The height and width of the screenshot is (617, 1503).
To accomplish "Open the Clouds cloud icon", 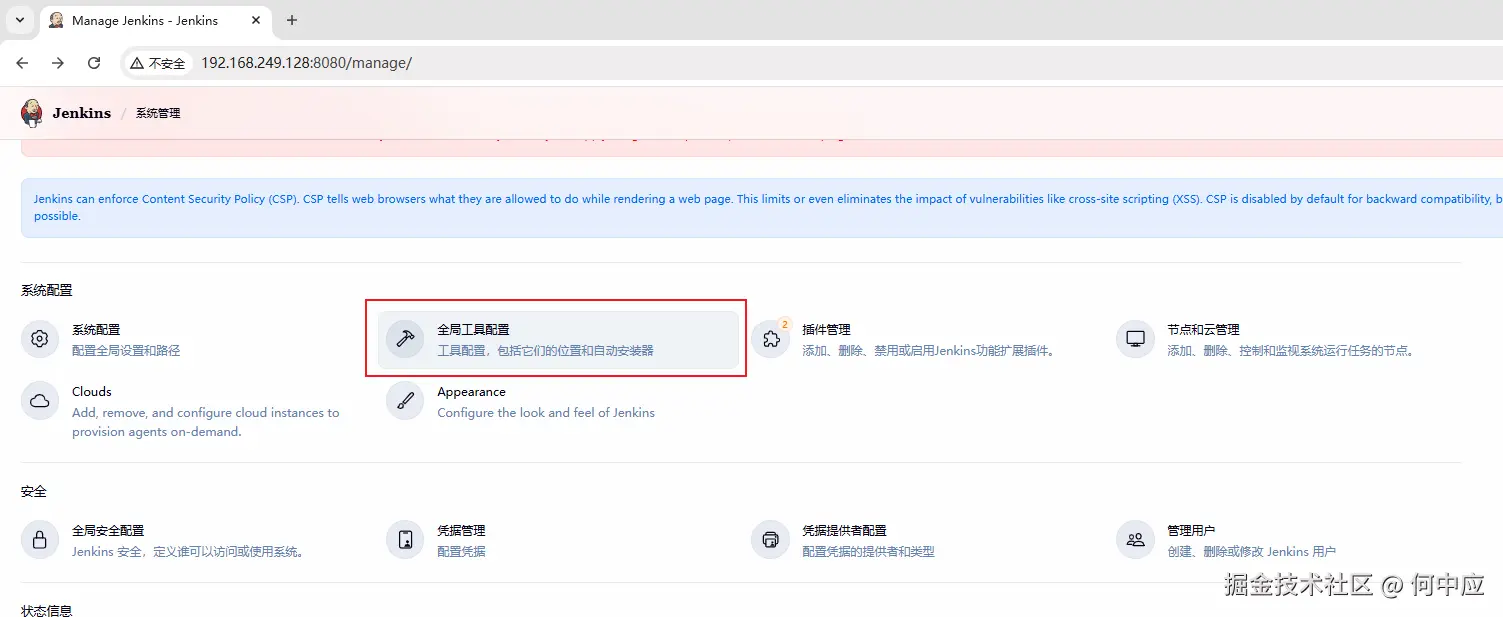I will (40, 401).
